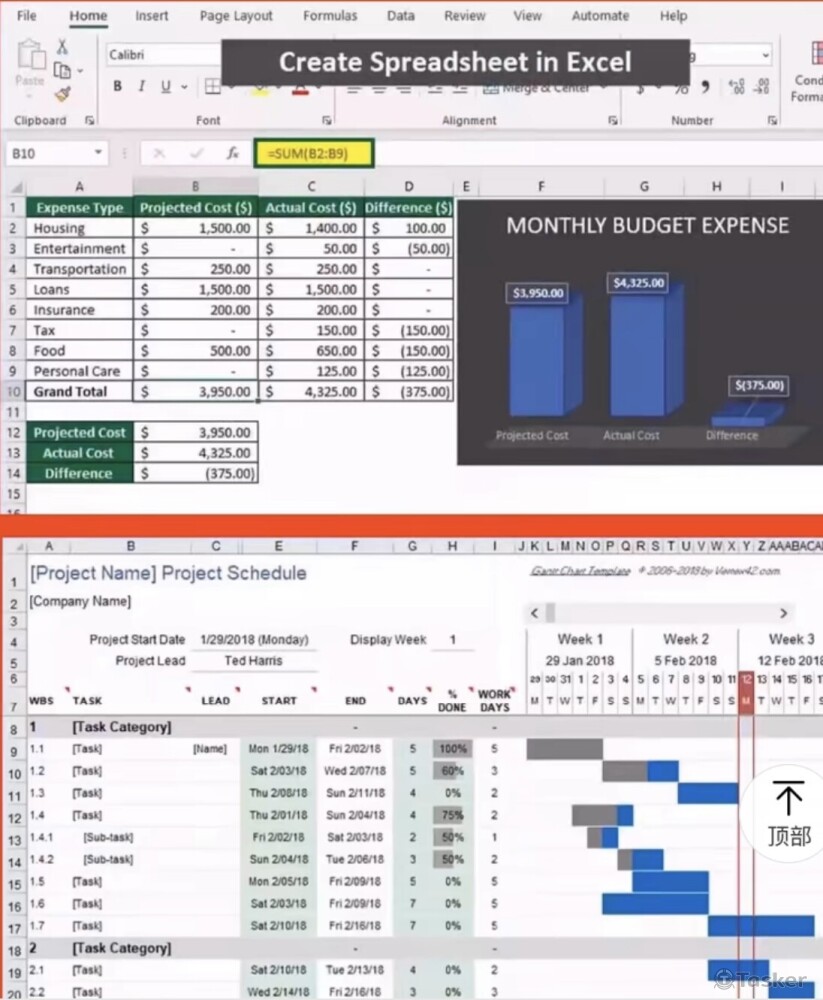Open the Font group dialog launcher
Screen dimensions: 823x1000
tap(327, 121)
